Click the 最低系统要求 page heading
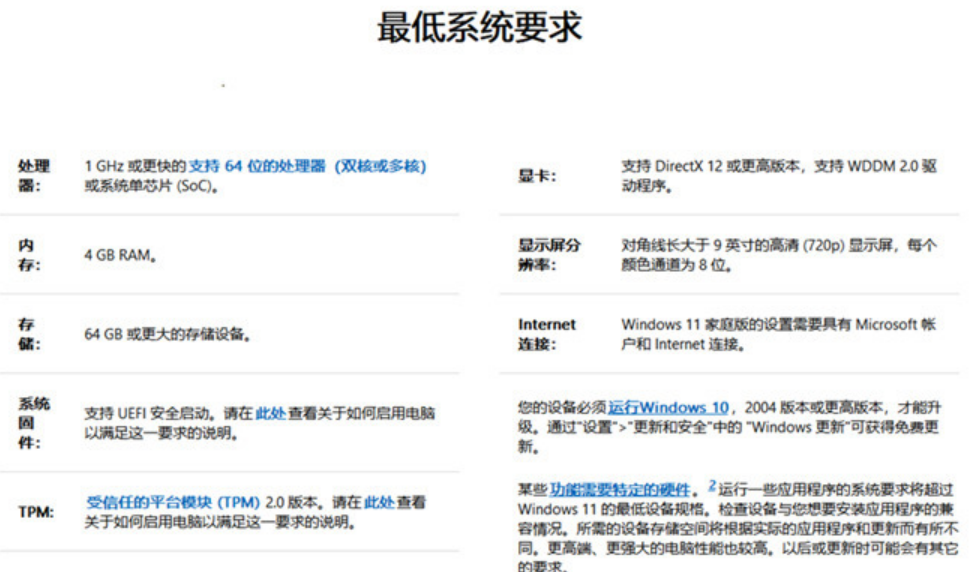Screen dimensions: 980x572 (479, 29)
